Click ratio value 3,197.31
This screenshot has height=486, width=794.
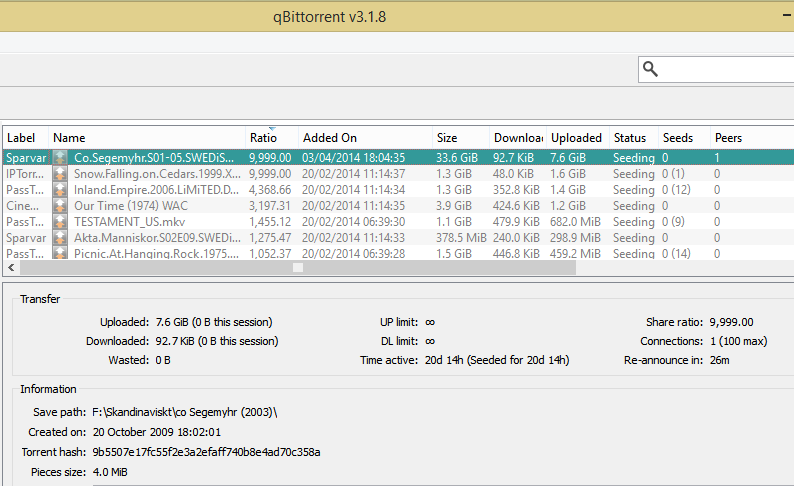point(270,206)
